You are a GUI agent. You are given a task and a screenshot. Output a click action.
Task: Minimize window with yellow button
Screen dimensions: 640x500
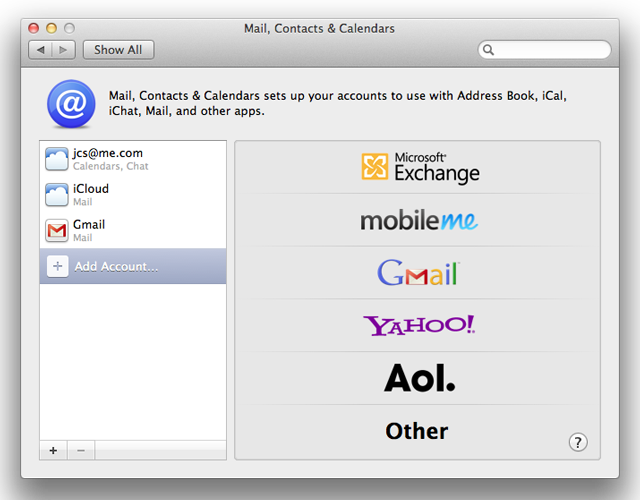coord(51,28)
